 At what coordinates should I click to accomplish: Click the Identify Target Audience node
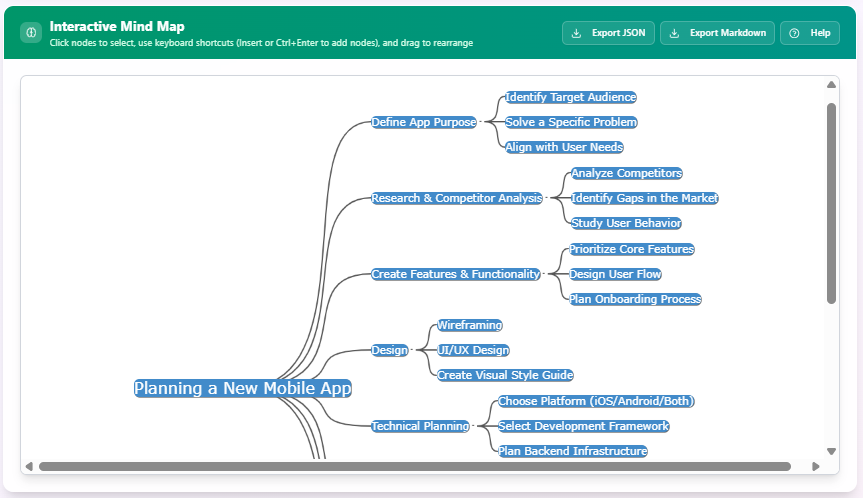tap(570, 97)
